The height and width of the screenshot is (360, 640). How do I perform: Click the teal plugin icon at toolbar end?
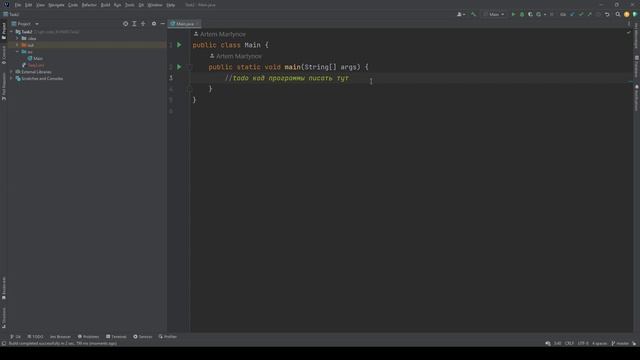635,14
